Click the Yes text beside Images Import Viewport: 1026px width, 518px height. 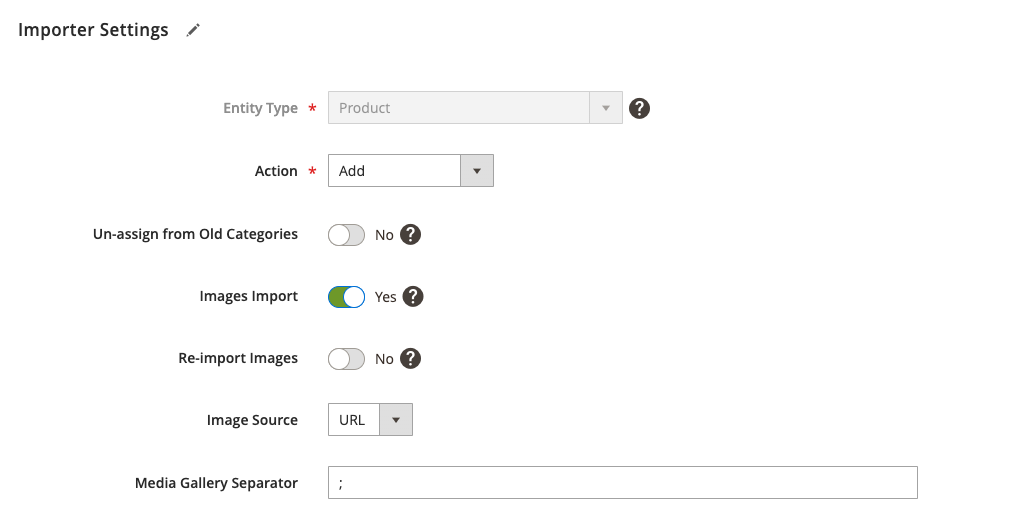tap(385, 297)
